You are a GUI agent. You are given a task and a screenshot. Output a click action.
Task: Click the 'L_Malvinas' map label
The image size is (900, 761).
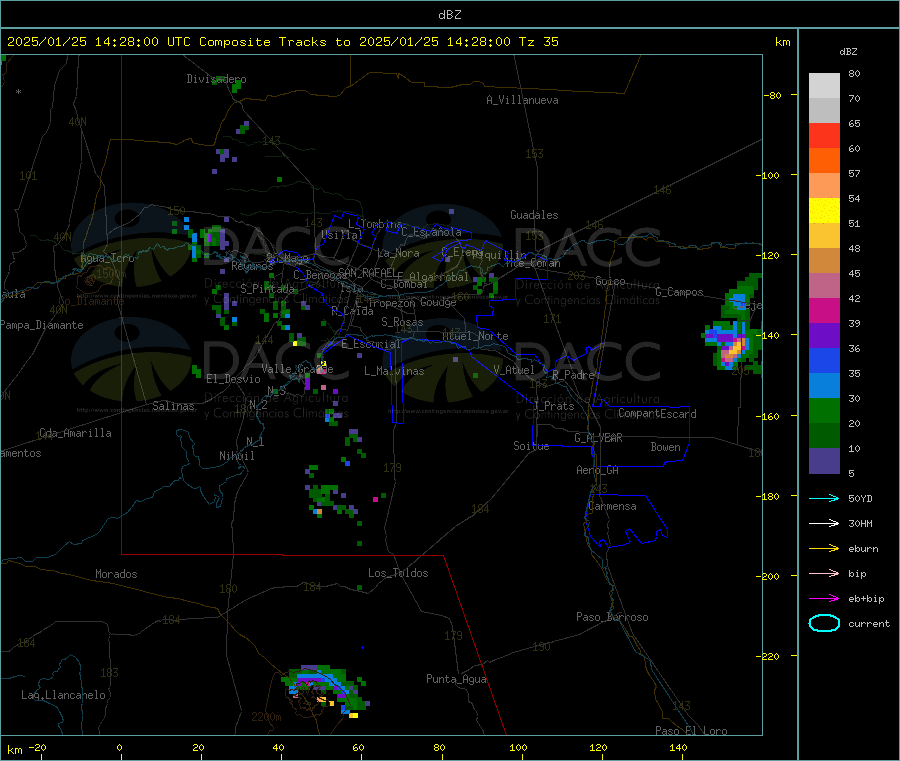[394, 371]
